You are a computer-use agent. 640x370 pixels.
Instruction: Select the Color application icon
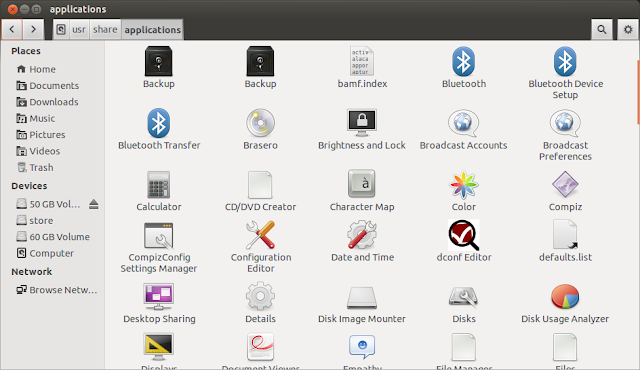point(464,184)
